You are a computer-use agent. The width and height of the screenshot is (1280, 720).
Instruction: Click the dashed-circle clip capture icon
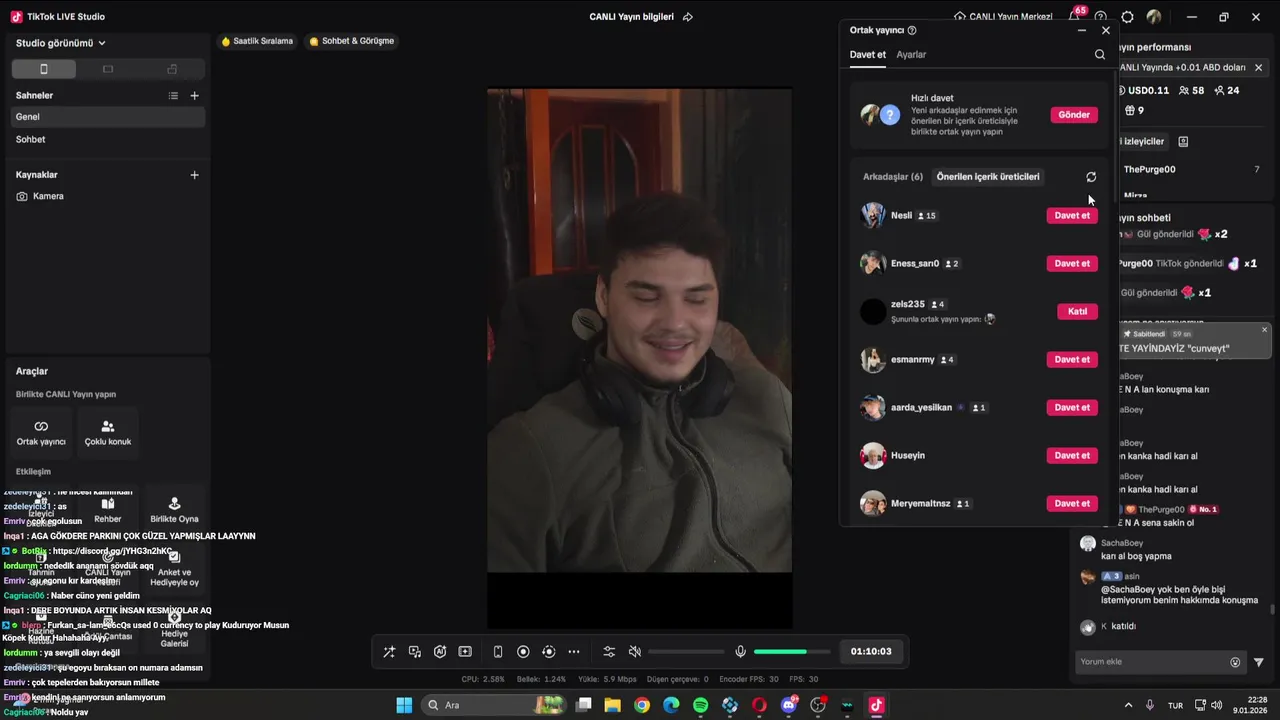pos(548,652)
